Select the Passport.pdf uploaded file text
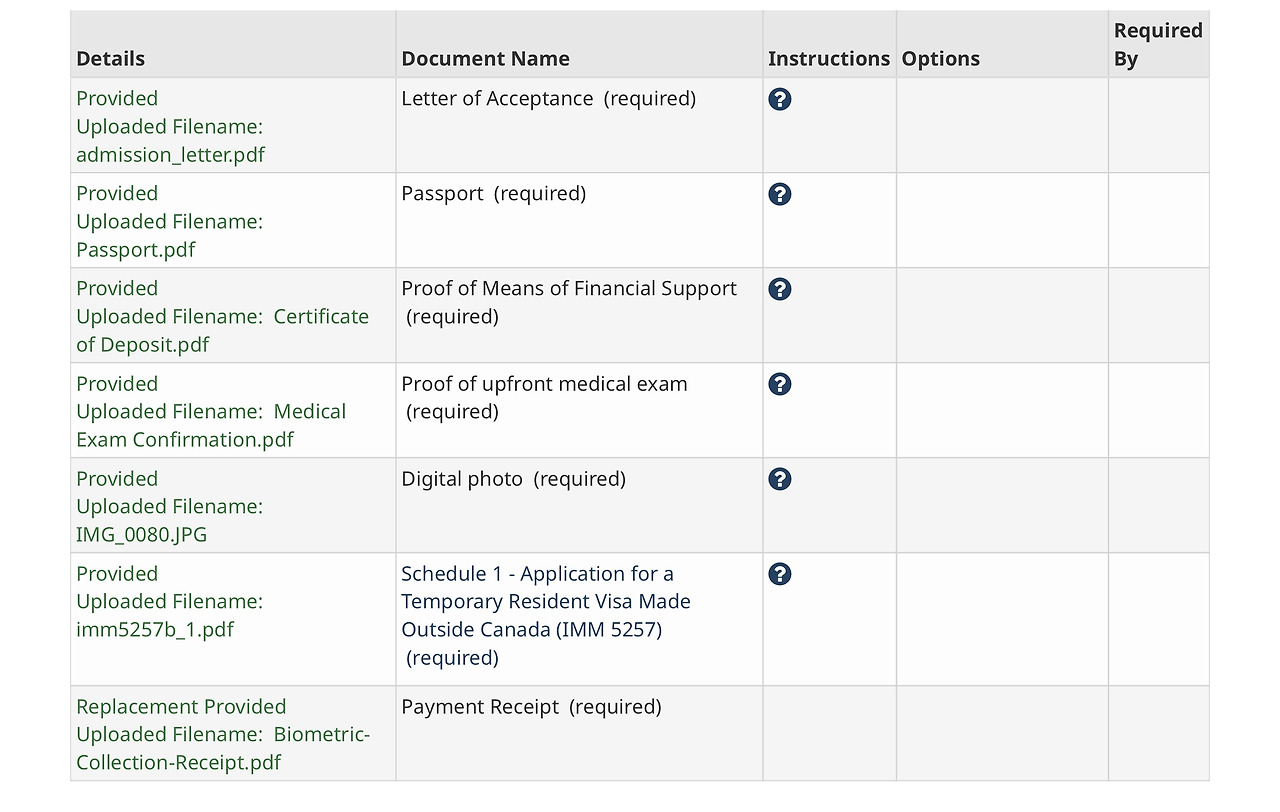Screen dimensions: 1280x812 136,250
